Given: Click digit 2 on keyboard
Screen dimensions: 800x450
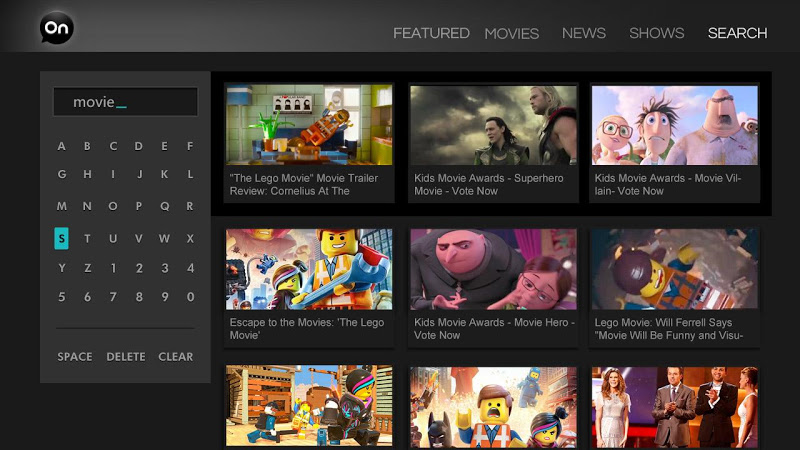Looking at the screenshot, I should 139,268.
